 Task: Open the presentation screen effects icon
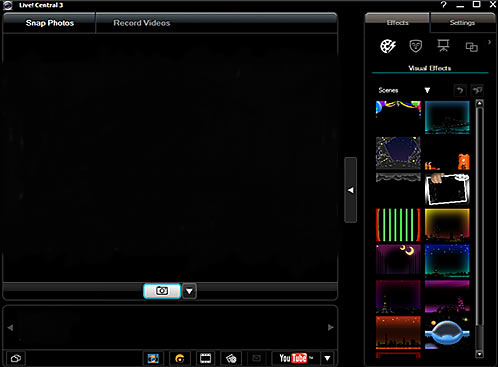[x=443, y=46]
